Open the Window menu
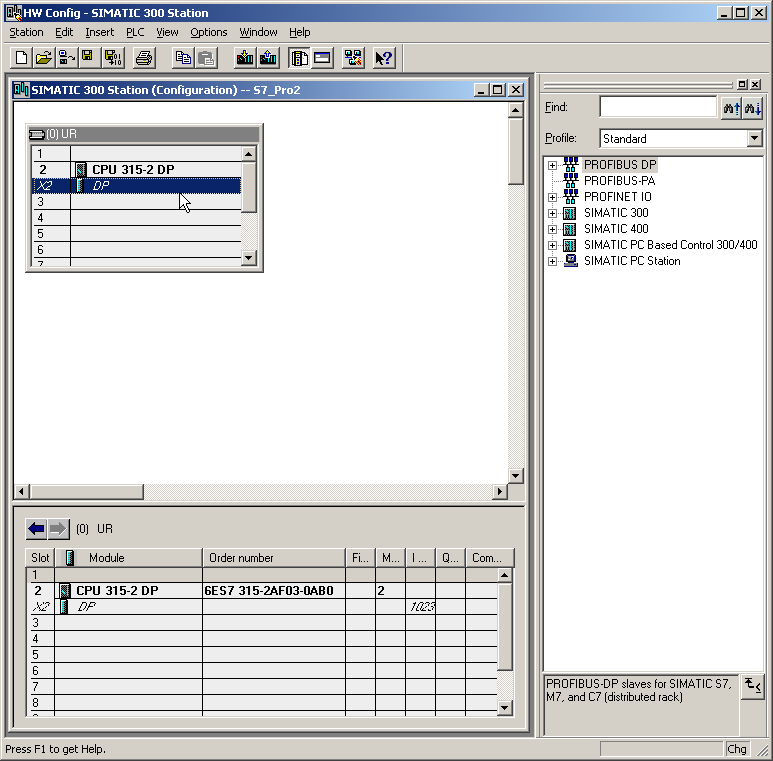Viewport: 773px width, 761px height. [258, 33]
